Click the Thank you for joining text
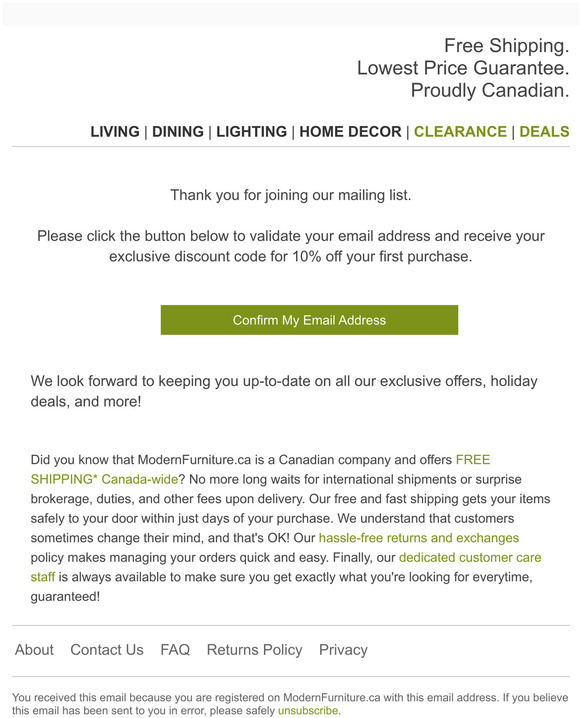This screenshot has width=580, height=718. coord(291,196)
